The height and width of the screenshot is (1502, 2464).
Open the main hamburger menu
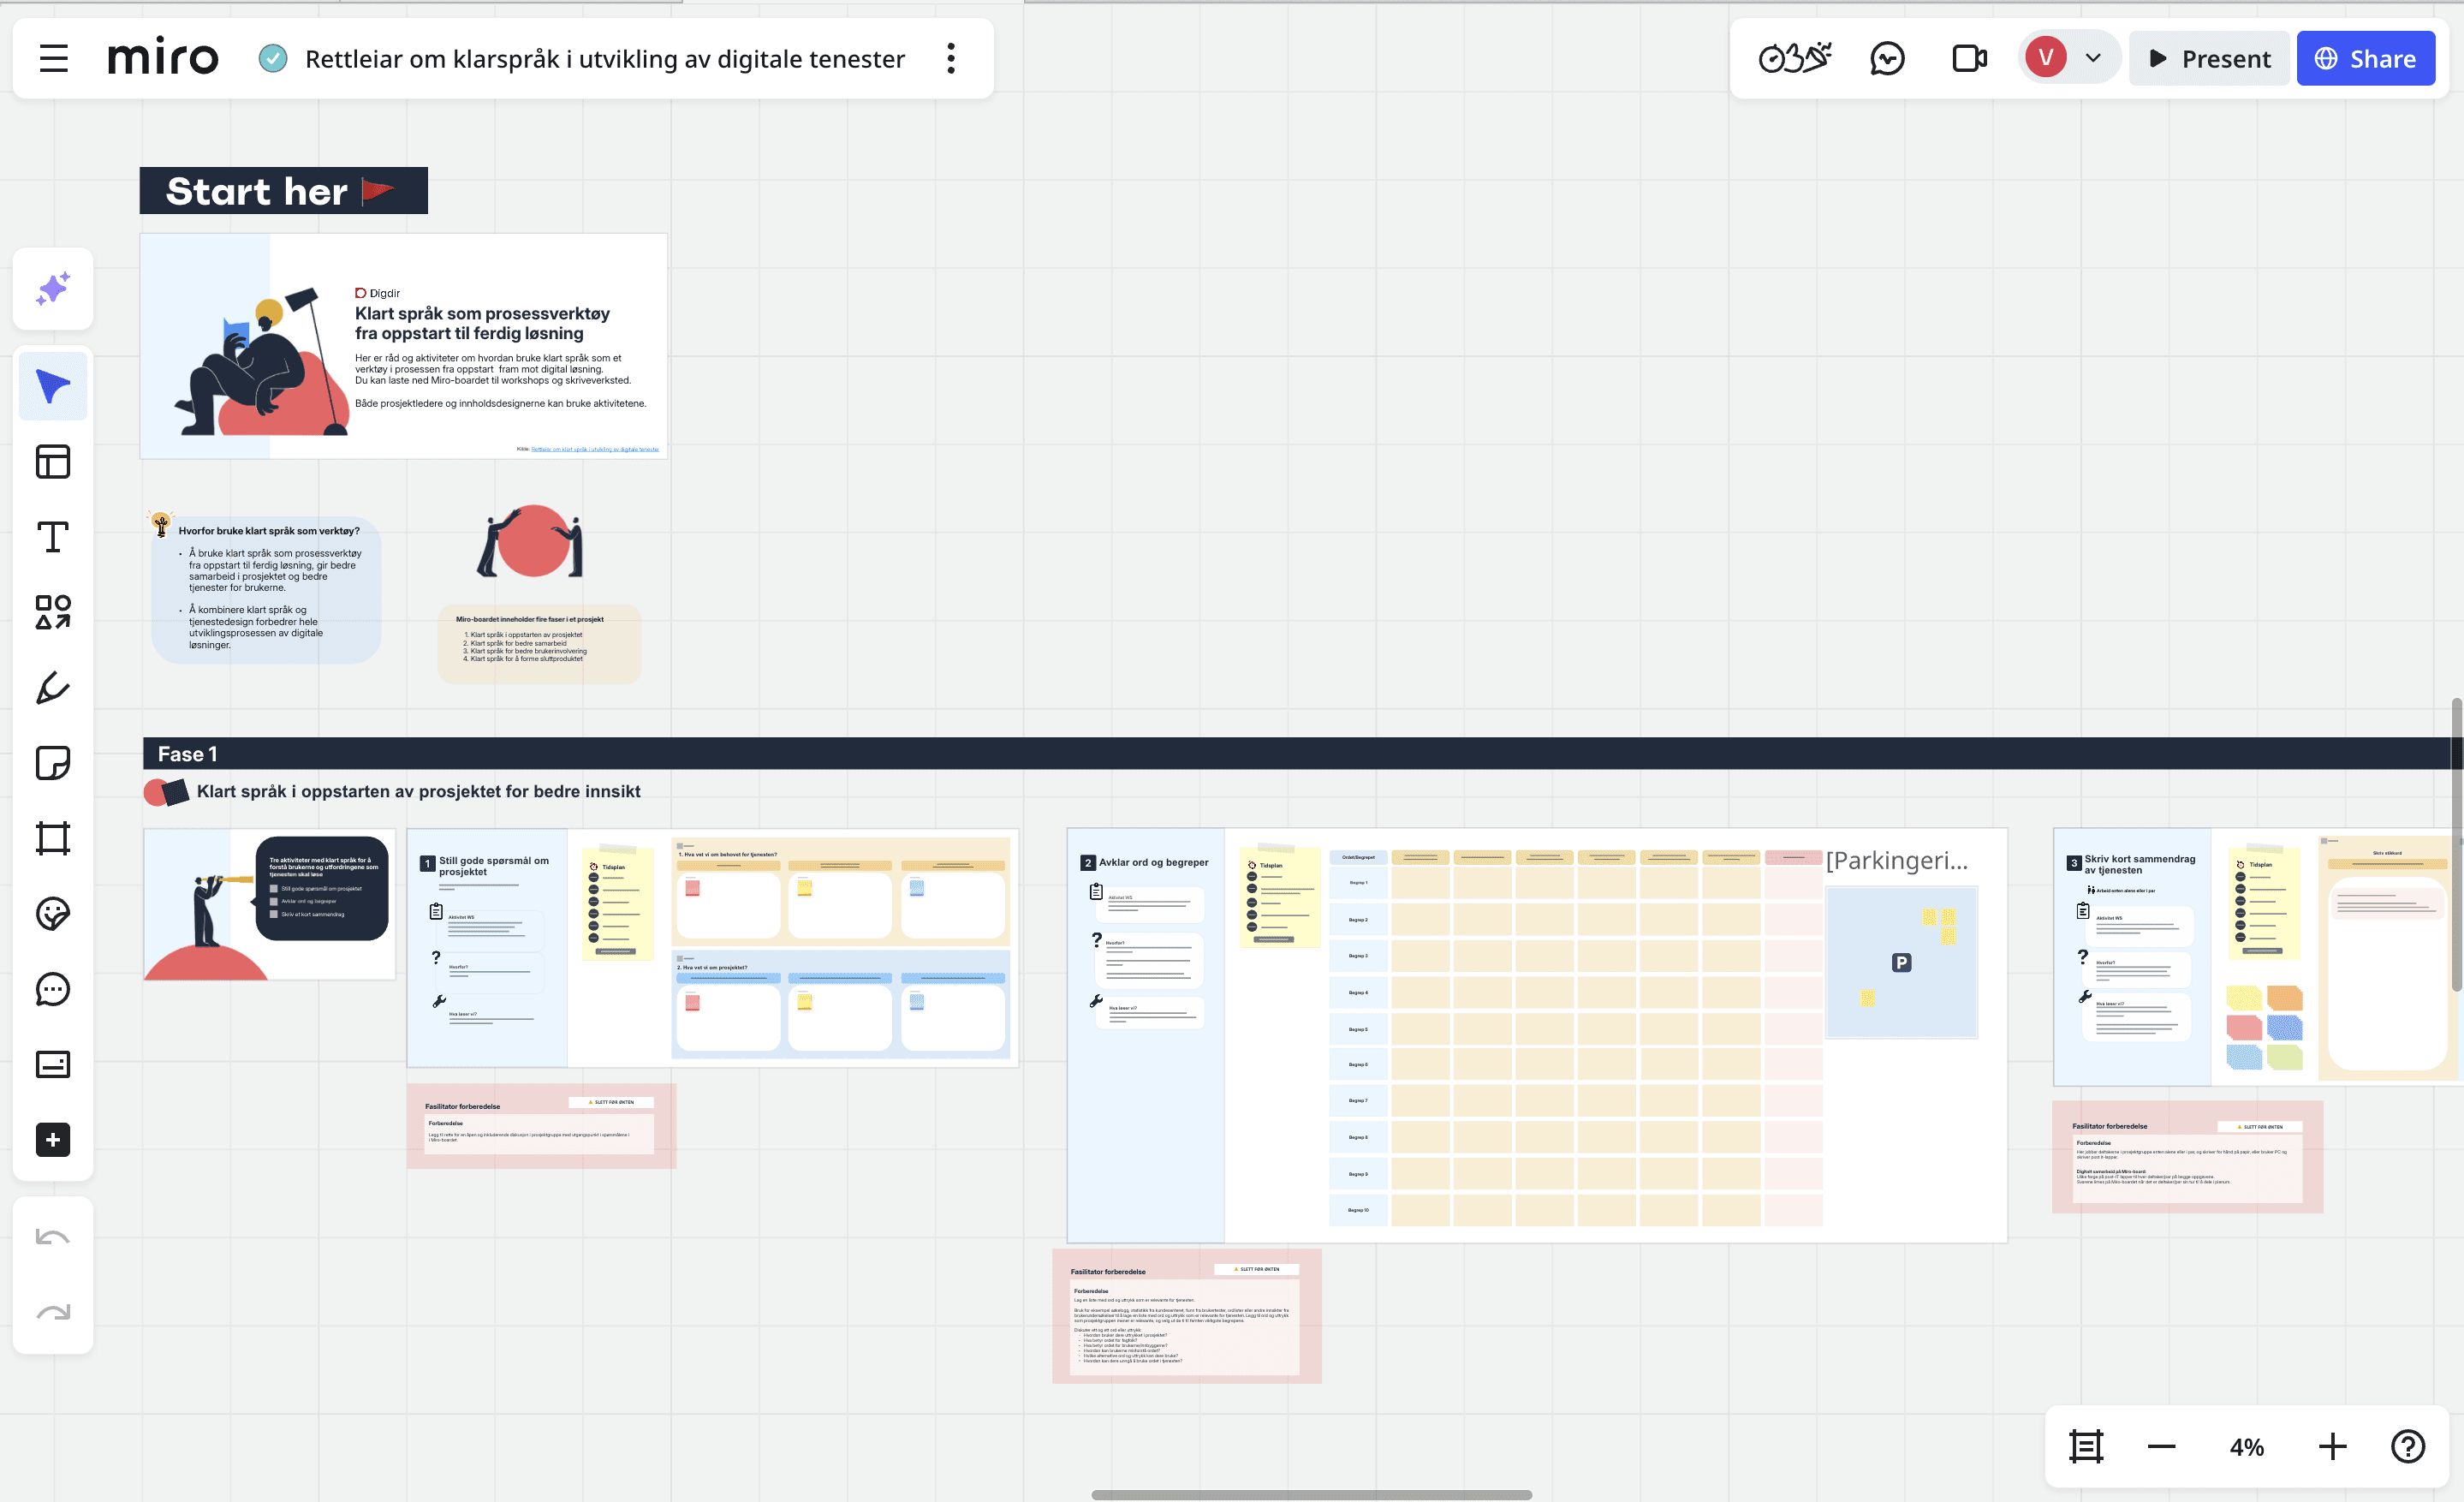tap(54, 59)
